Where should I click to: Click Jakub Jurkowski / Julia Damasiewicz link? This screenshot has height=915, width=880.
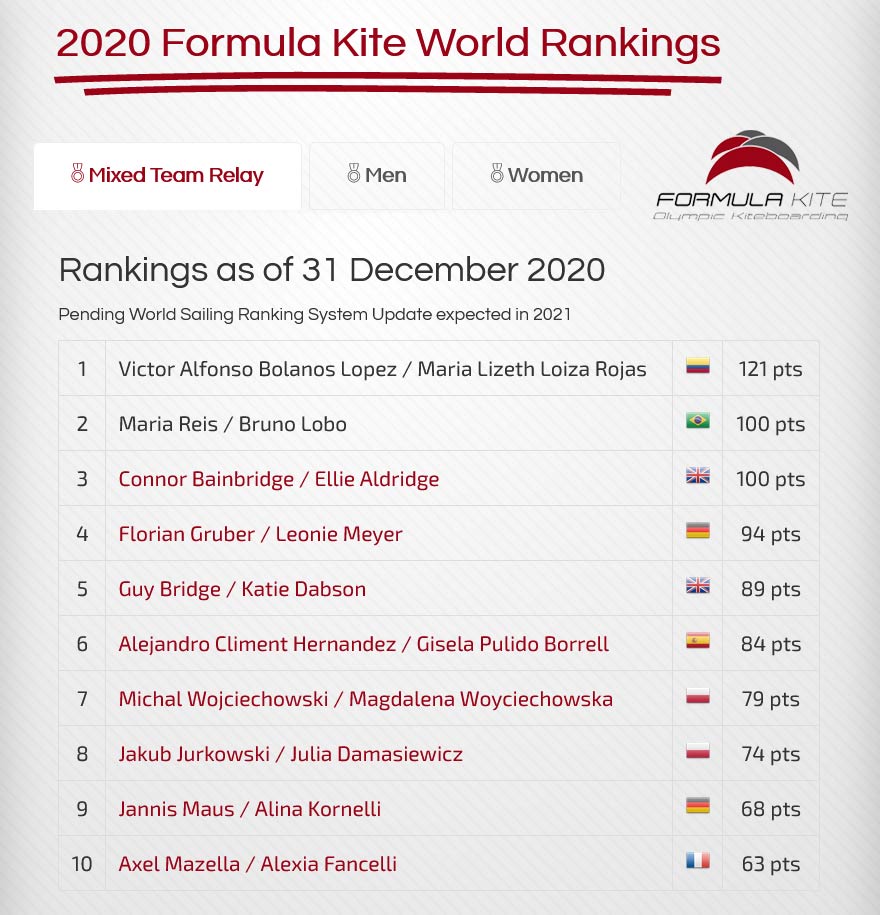point(291,754)
